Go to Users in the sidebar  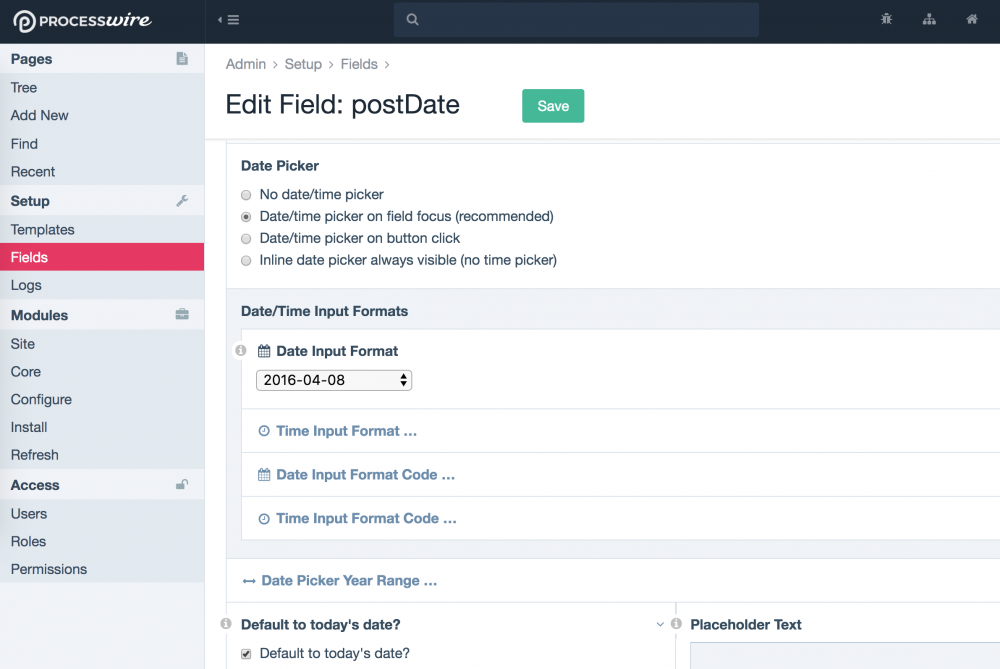(x=29, y=514)
